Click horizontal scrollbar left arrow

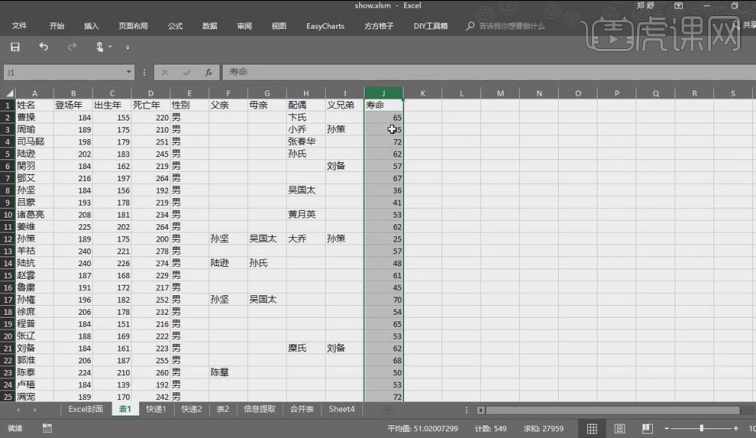tap(481, 410)
